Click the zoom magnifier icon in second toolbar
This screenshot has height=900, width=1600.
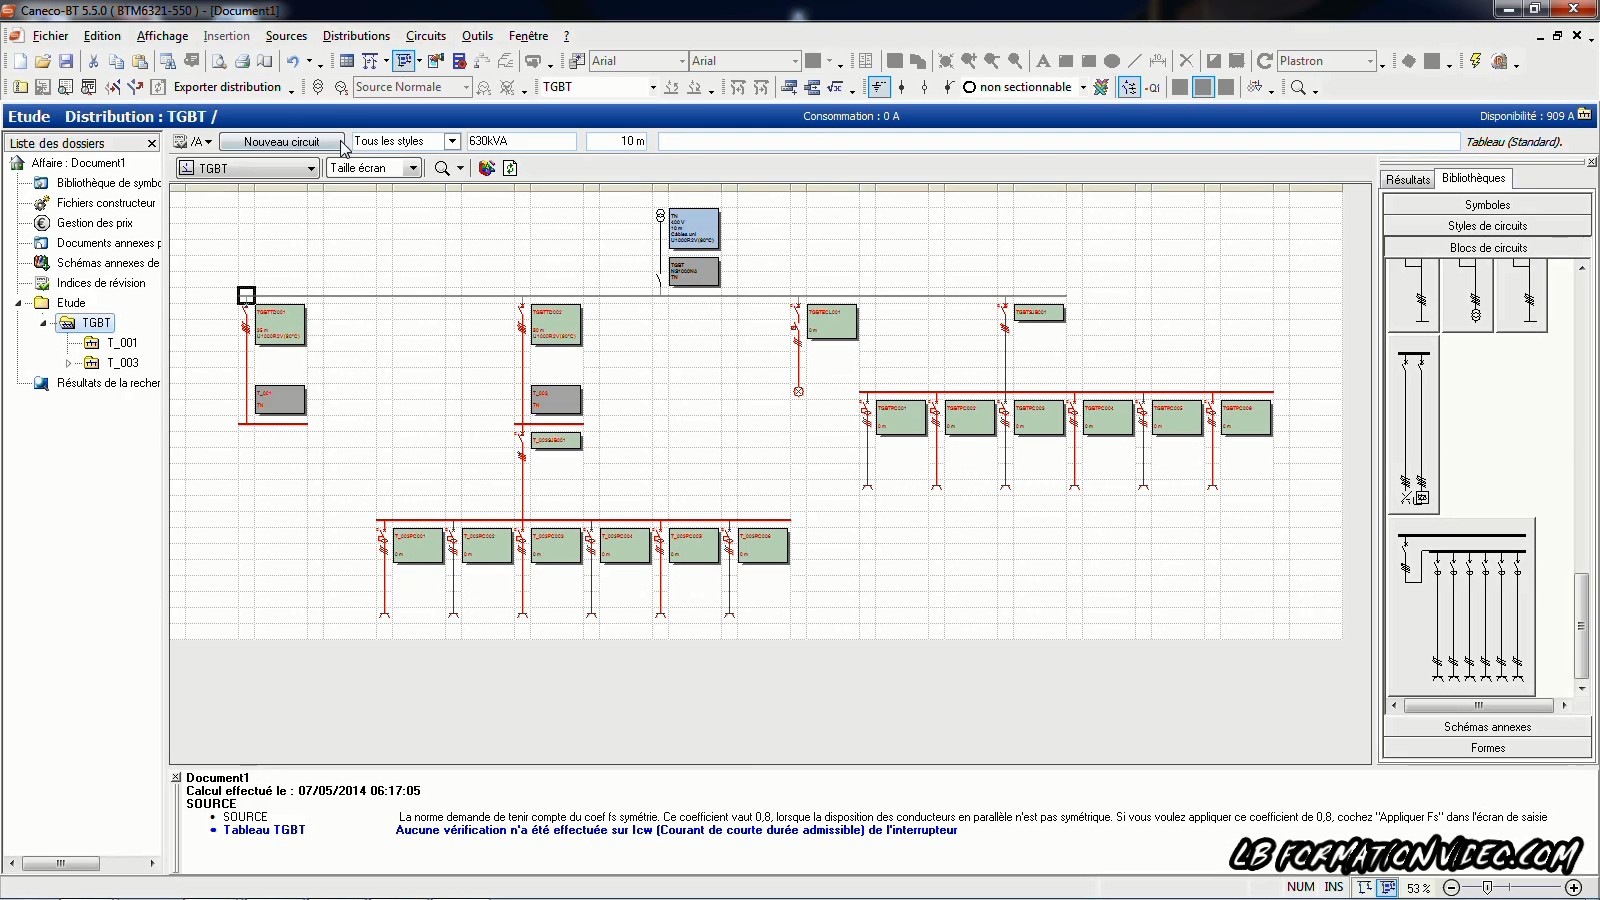coord(1298,87)
